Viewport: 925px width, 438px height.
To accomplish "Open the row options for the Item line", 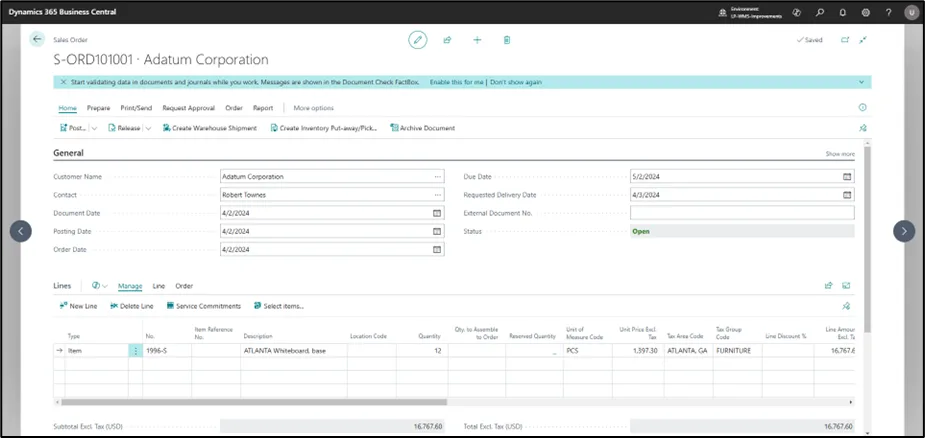I will click(136, 351).
